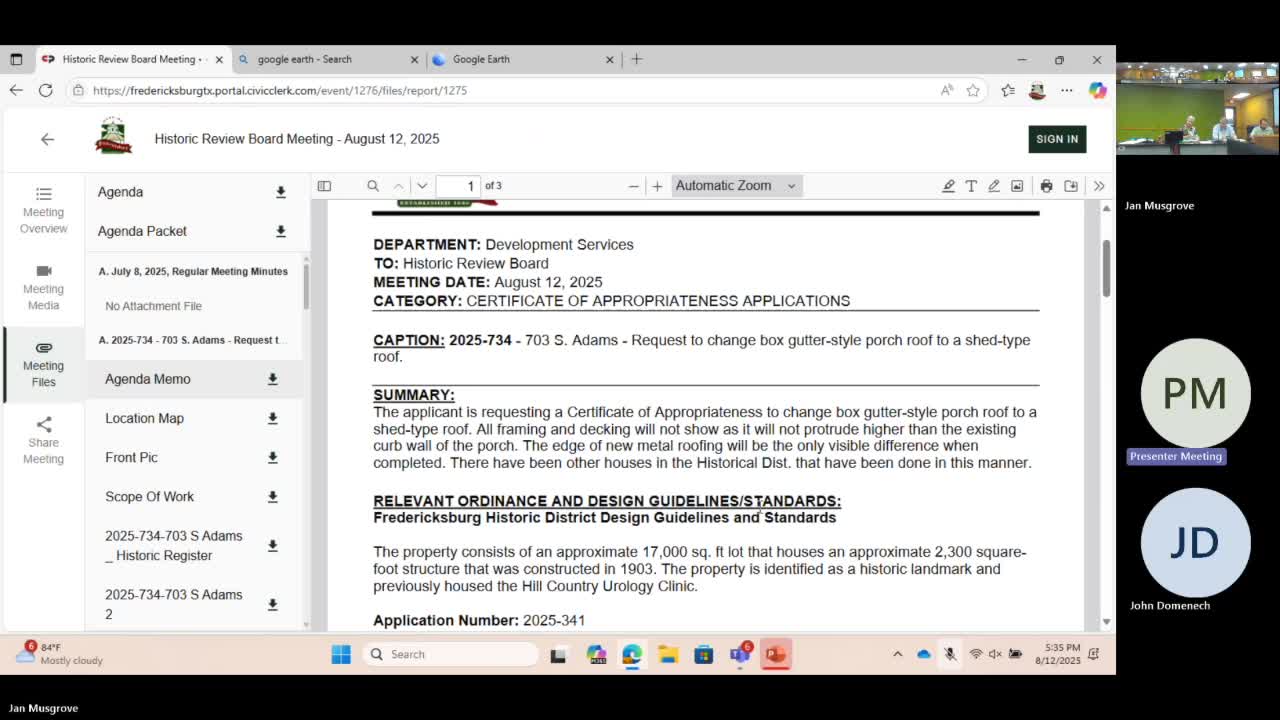This screenshot has height=720, width=1280.
Task: Open the PDF find search icon
Action: tap(373, 186)
